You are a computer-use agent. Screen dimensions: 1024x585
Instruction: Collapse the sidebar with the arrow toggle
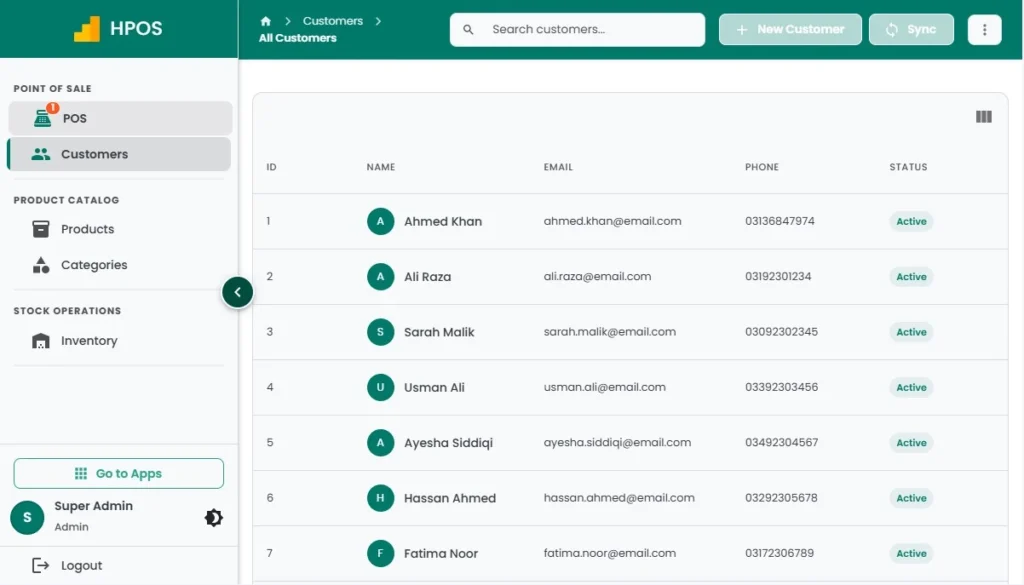point(237,292)
